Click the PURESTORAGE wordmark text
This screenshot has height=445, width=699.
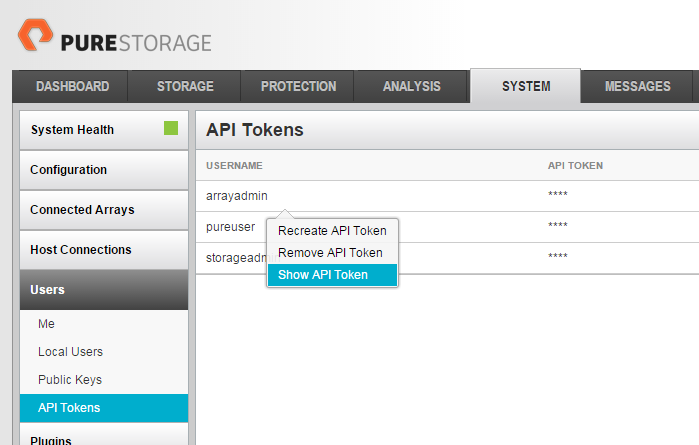pos(136,43)
